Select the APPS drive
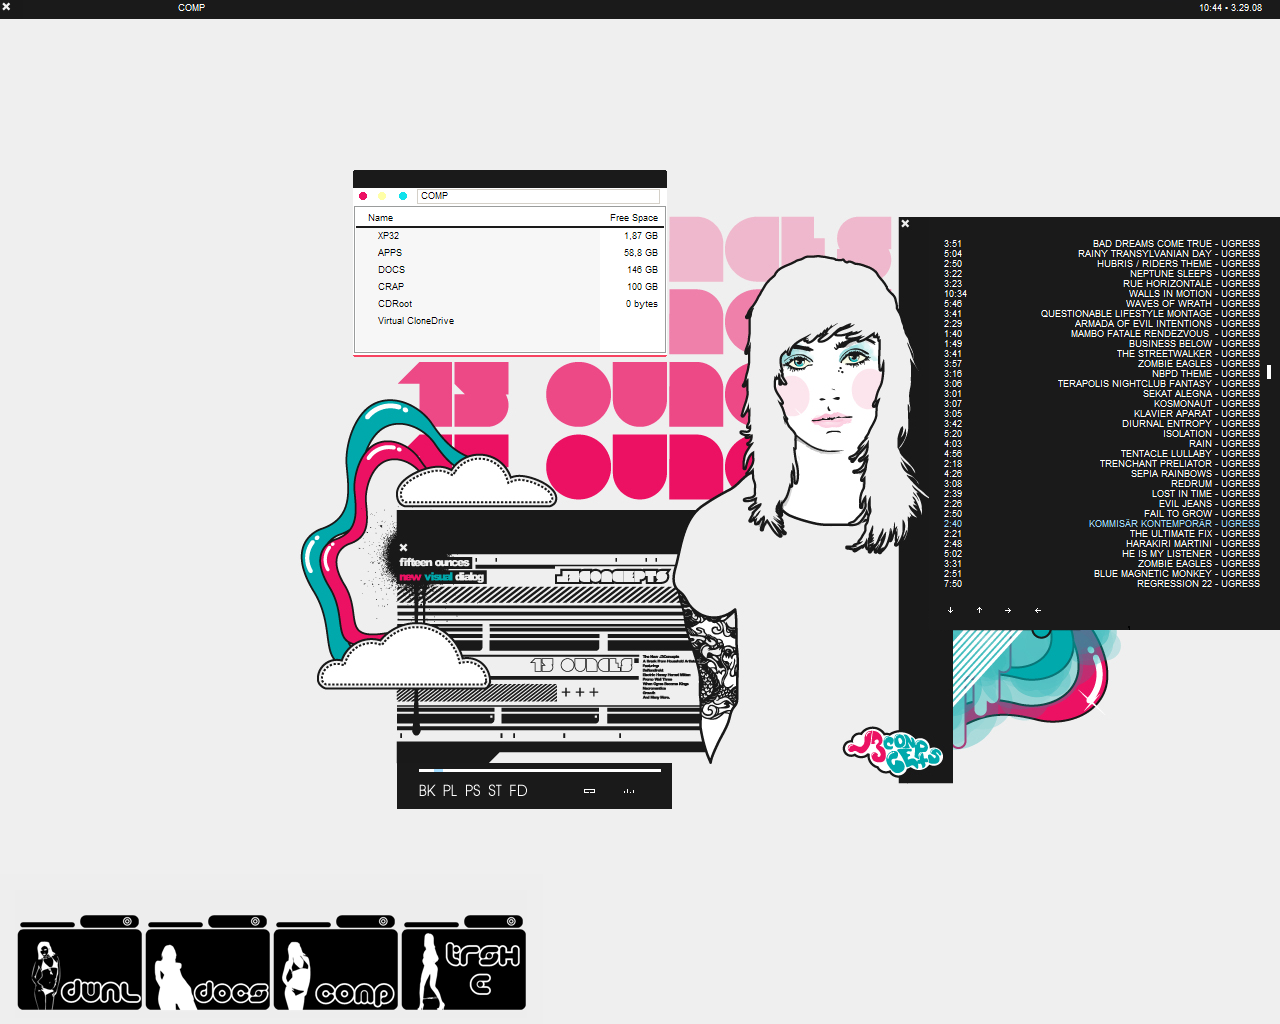The image size is (1280, 1024). coord(390,253)
